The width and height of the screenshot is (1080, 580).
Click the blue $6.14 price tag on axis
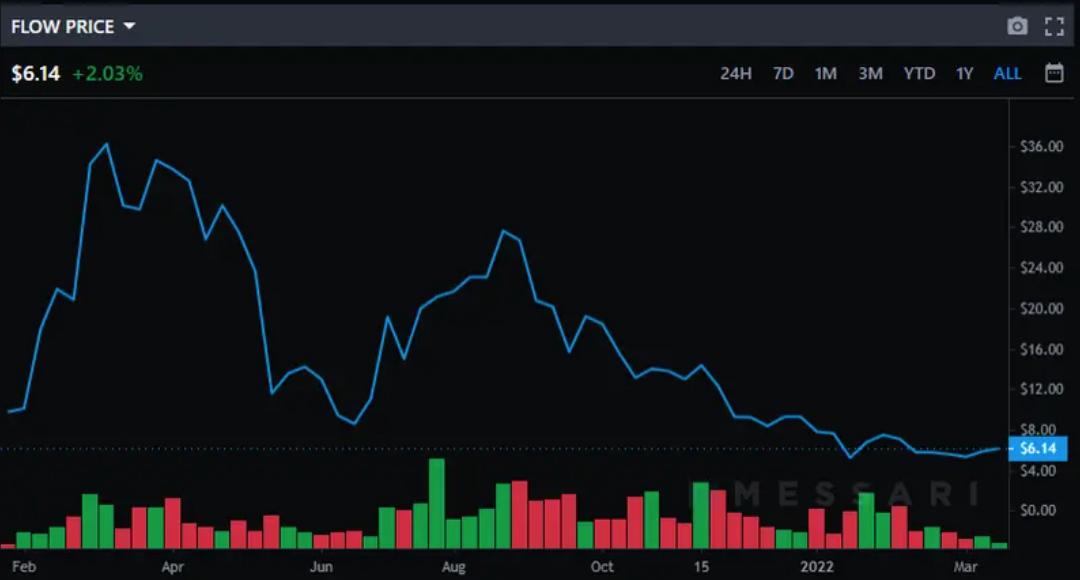1038,449
